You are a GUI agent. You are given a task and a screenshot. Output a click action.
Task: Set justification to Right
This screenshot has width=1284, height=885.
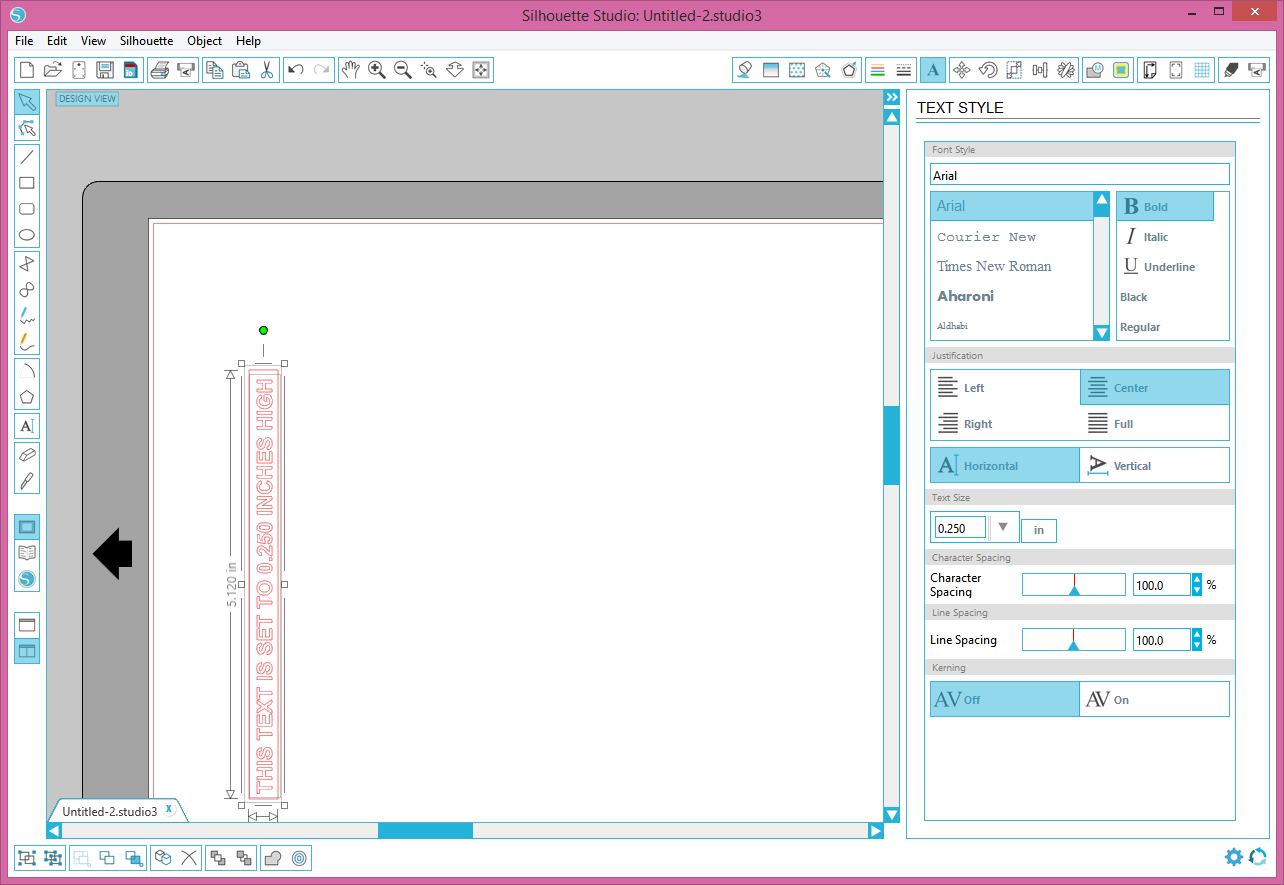(1005, 424)
